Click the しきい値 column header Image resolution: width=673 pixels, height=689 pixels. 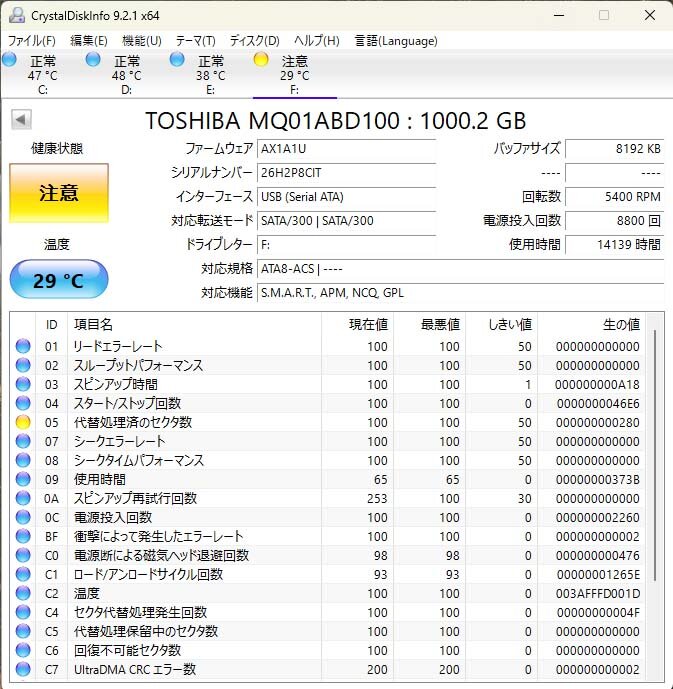(501, 324)
